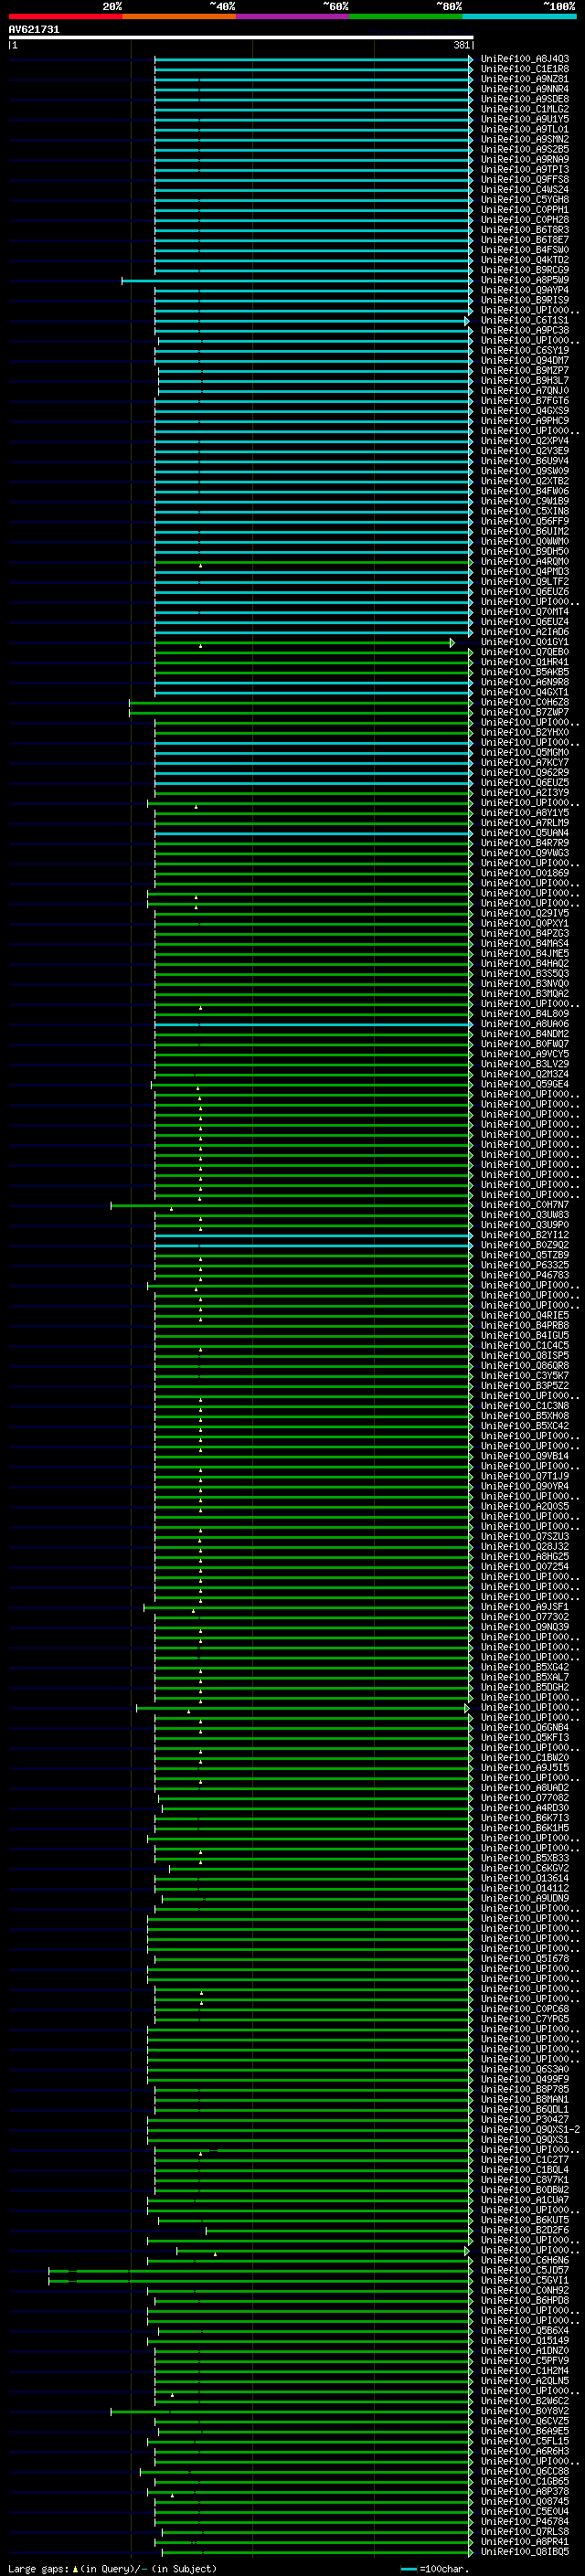Click label UniRef100_A9S2B5

pyautogui.click(x=525, y=150)
